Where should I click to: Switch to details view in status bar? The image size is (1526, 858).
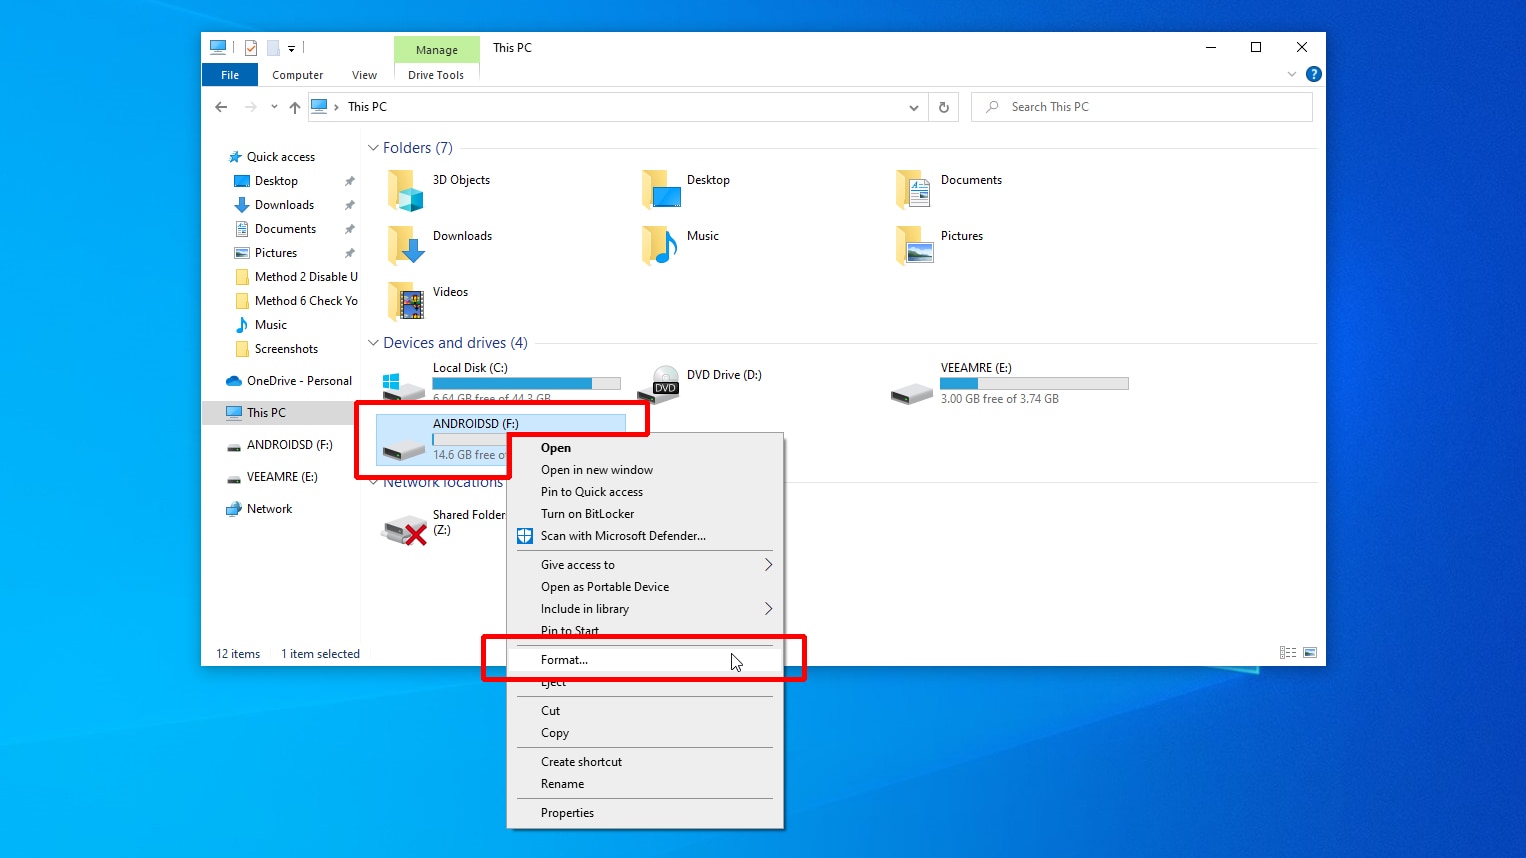pos(1288,653)
